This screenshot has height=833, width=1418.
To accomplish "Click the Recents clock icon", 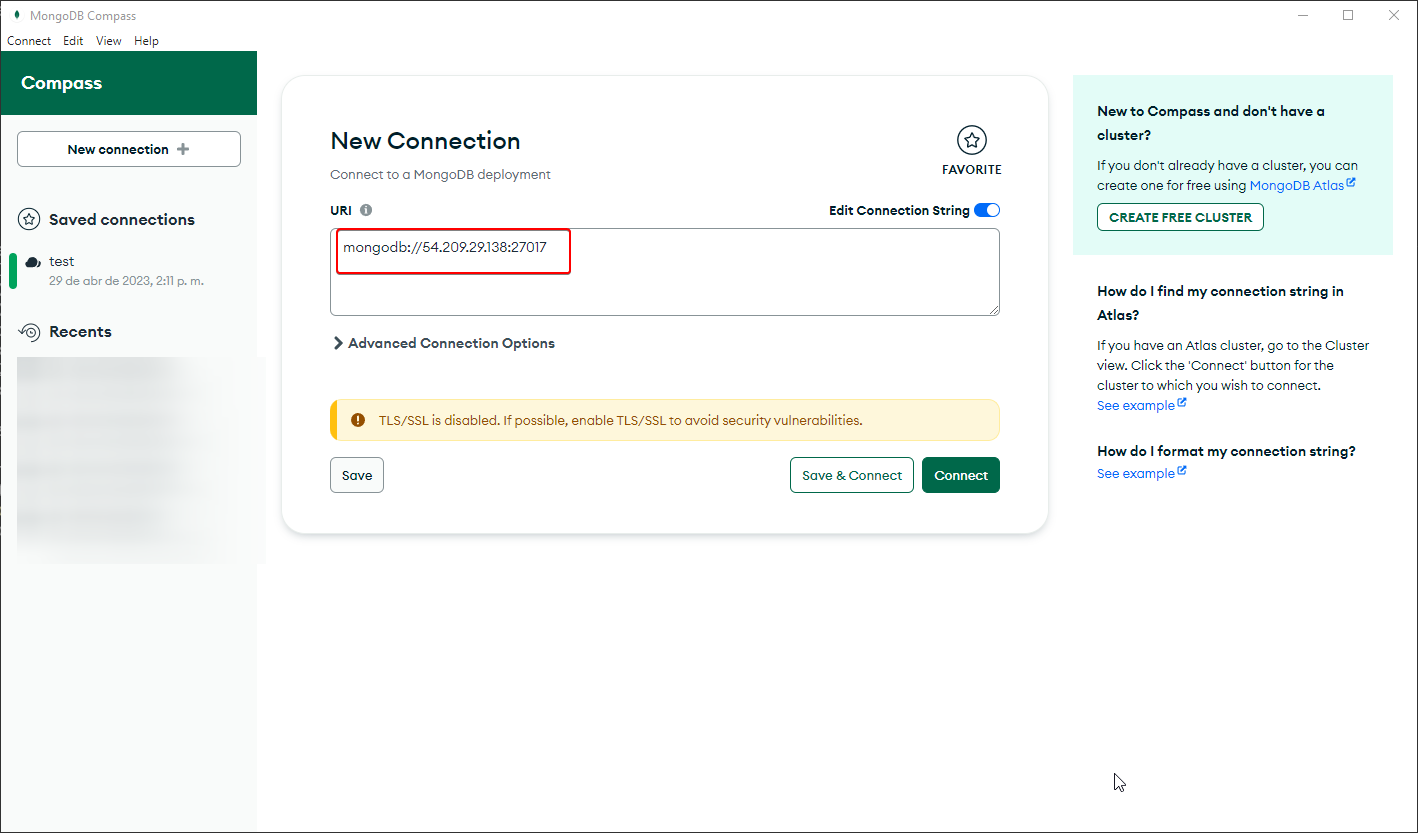I will point(30,332).
